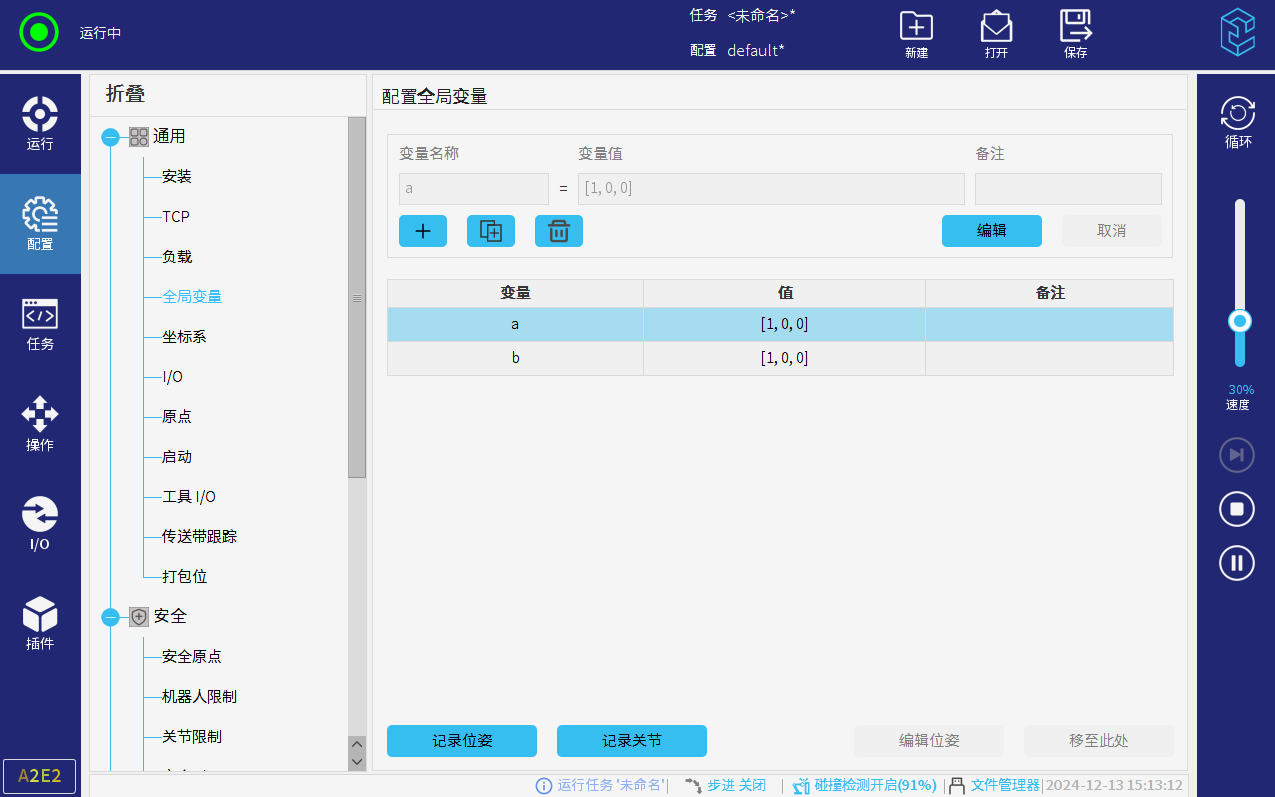Screen dimensions: 1275x797
Task: Click the delete variable trash icon
Action: coord(559,231)
